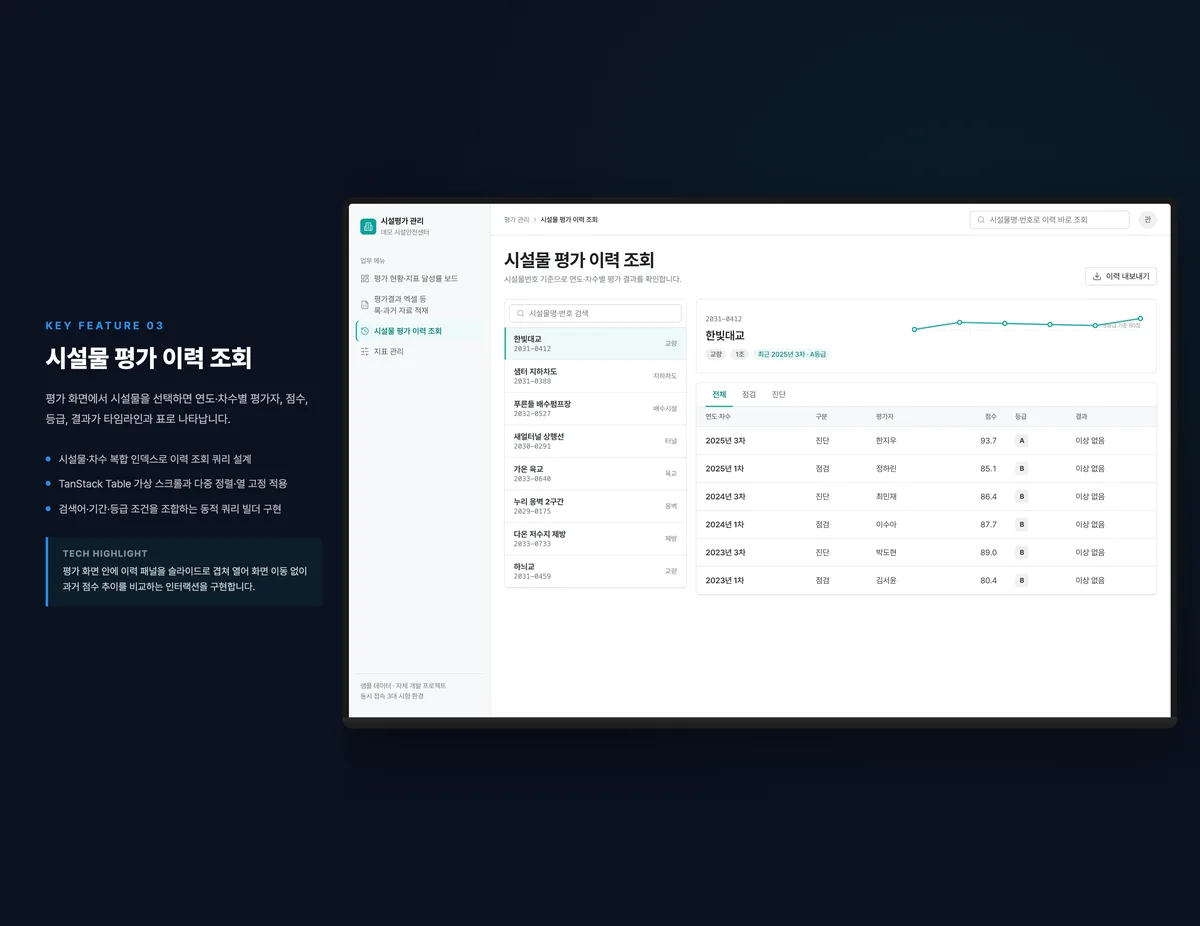The width and height of the screenshot is (1200, 926).
Task: Click evaluator name 박도현
Action: coord(886,552)
